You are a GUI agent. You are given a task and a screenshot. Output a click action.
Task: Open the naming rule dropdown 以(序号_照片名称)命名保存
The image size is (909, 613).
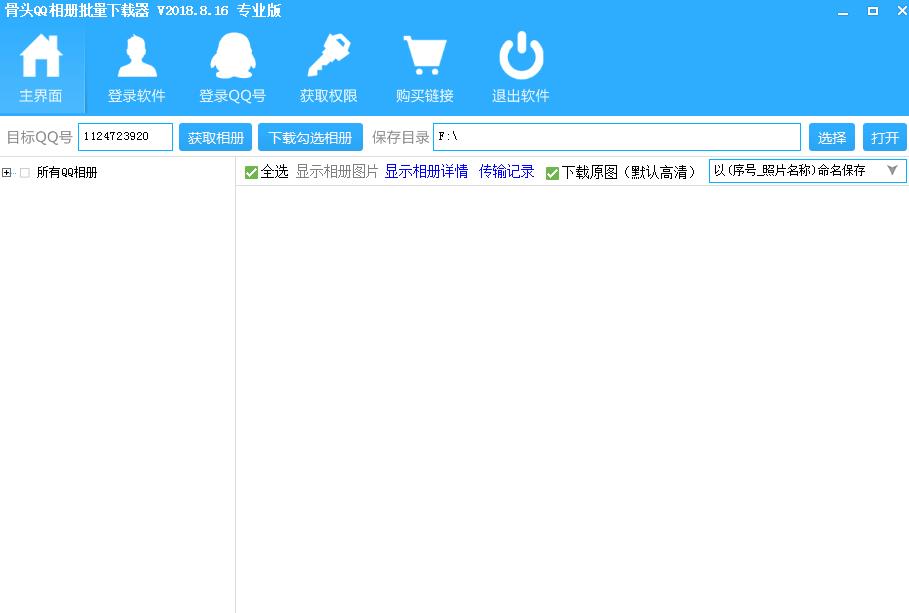tap(808, 171)
